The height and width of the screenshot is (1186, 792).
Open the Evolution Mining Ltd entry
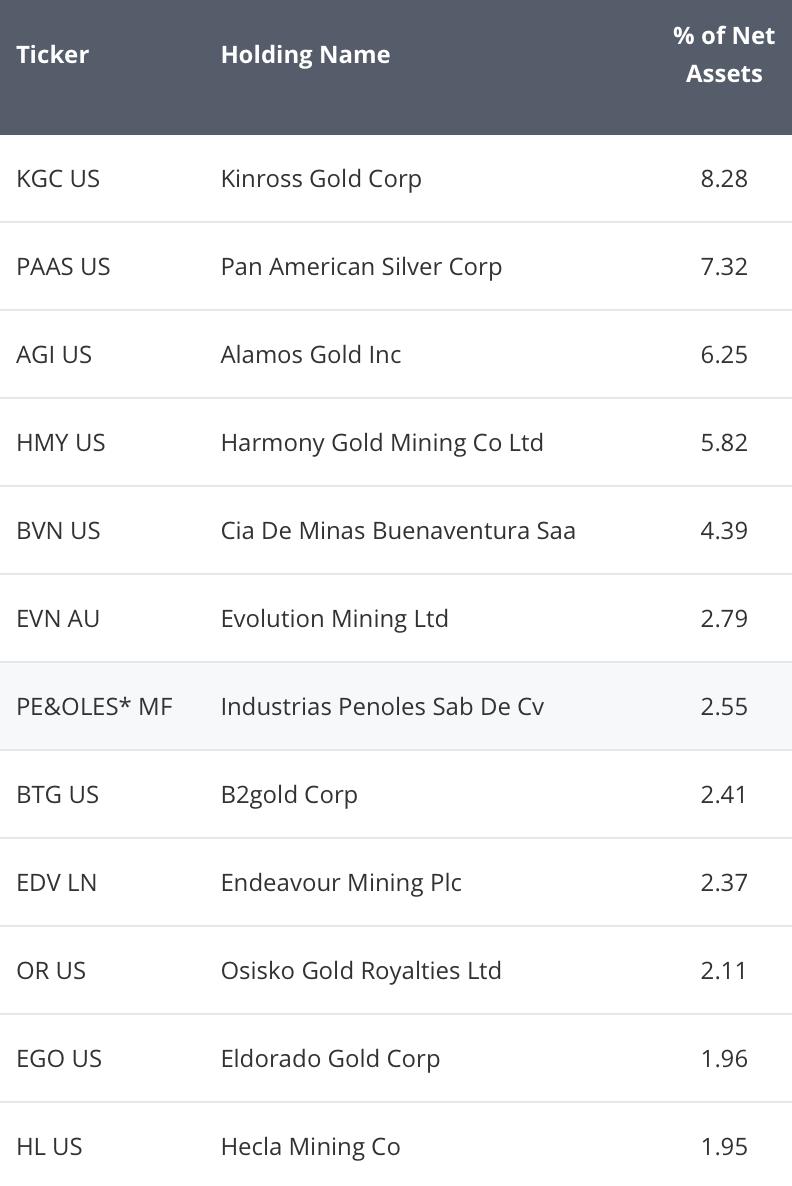point(334,619)
